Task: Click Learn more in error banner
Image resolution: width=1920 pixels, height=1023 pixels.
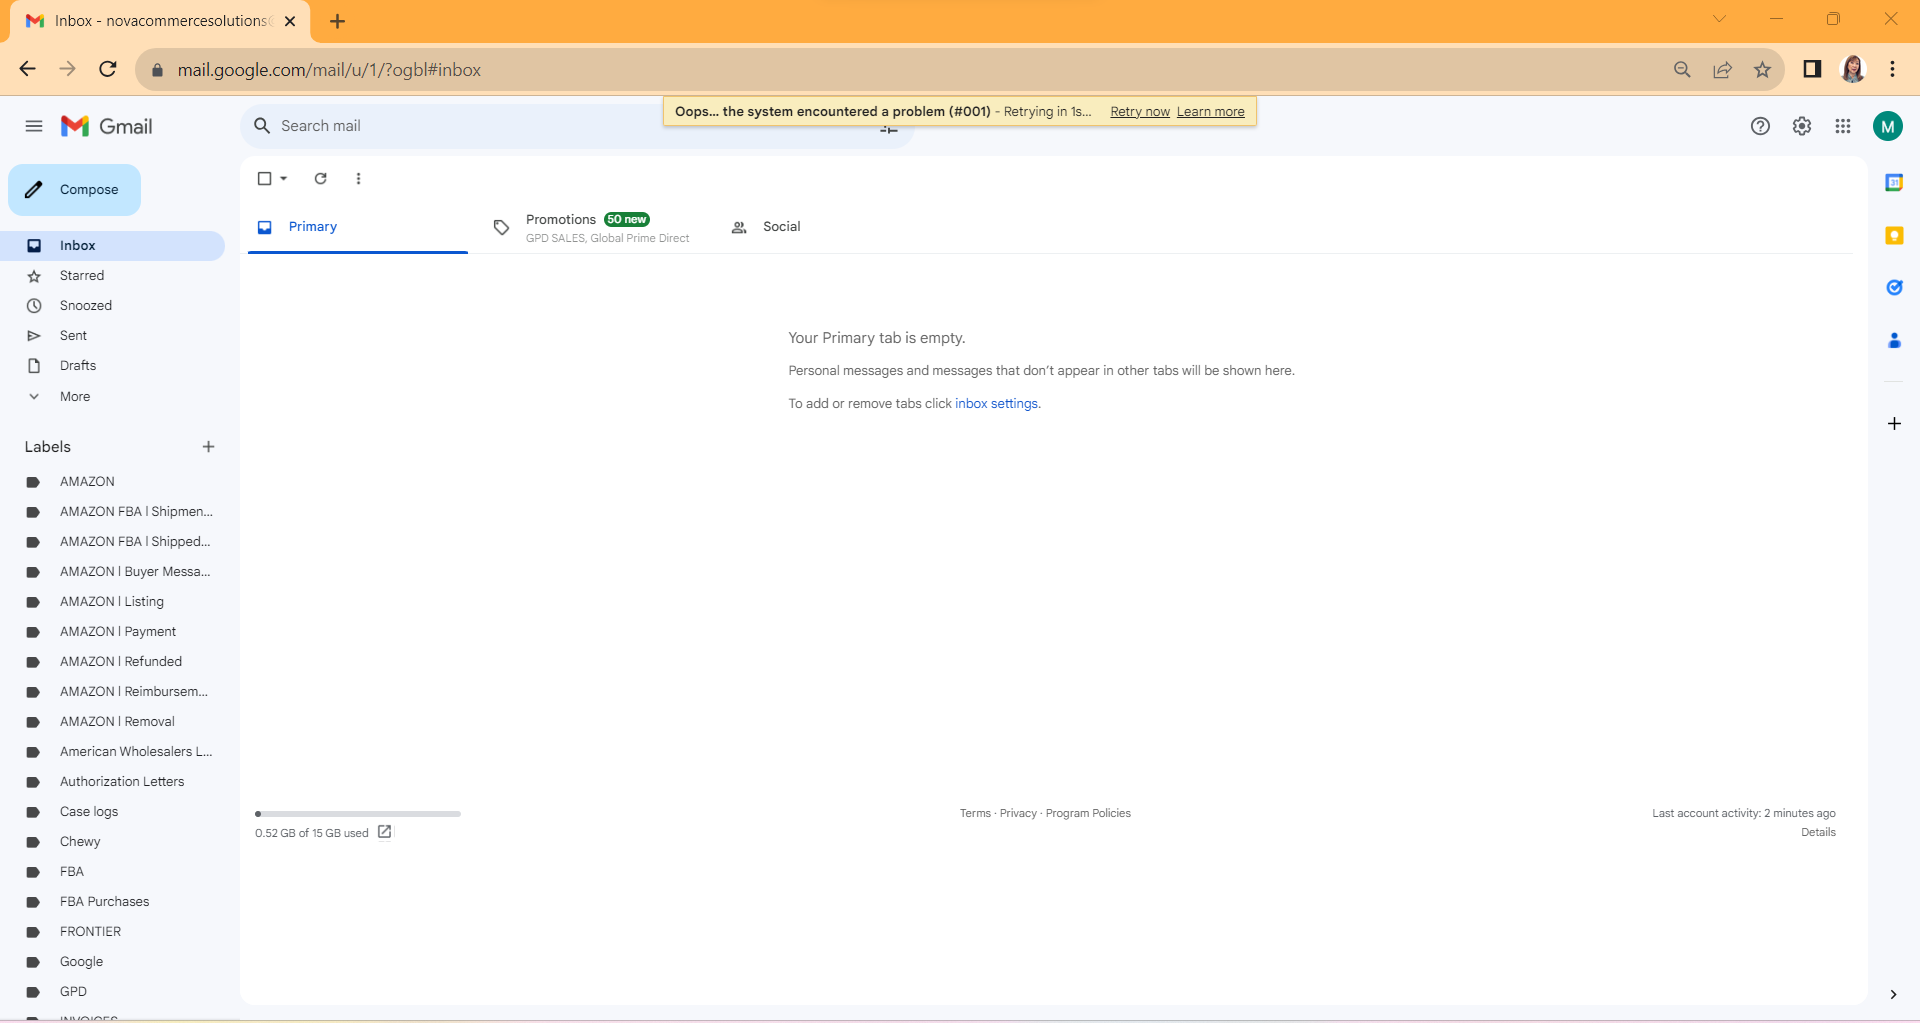Action: (x=1210, y=112)
